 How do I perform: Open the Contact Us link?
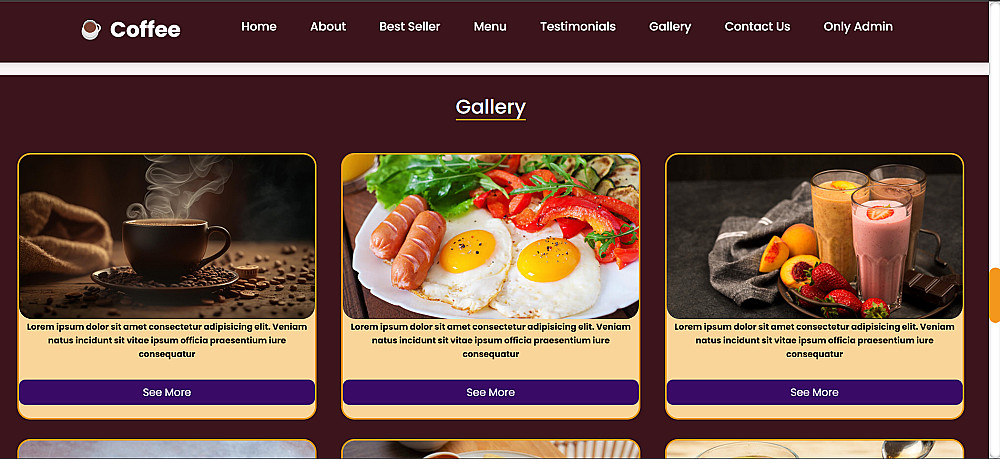tap(757, 27)
